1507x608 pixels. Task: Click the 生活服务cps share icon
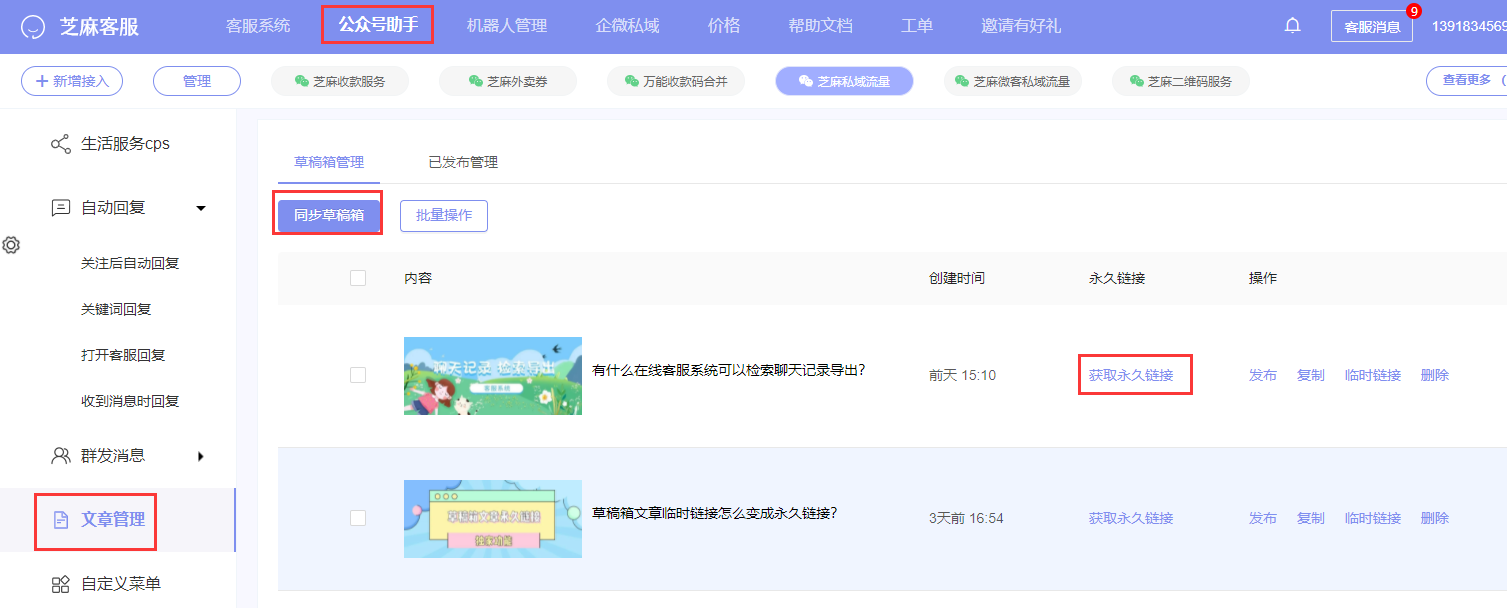point(60,144)
